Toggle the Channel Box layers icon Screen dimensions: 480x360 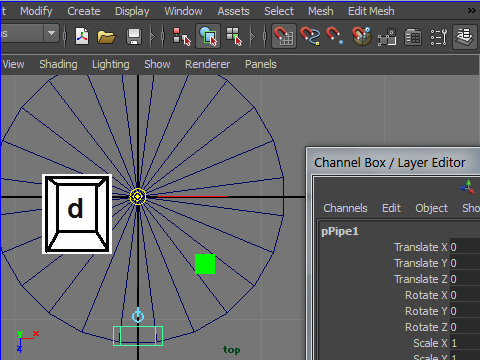pos(465,36)
